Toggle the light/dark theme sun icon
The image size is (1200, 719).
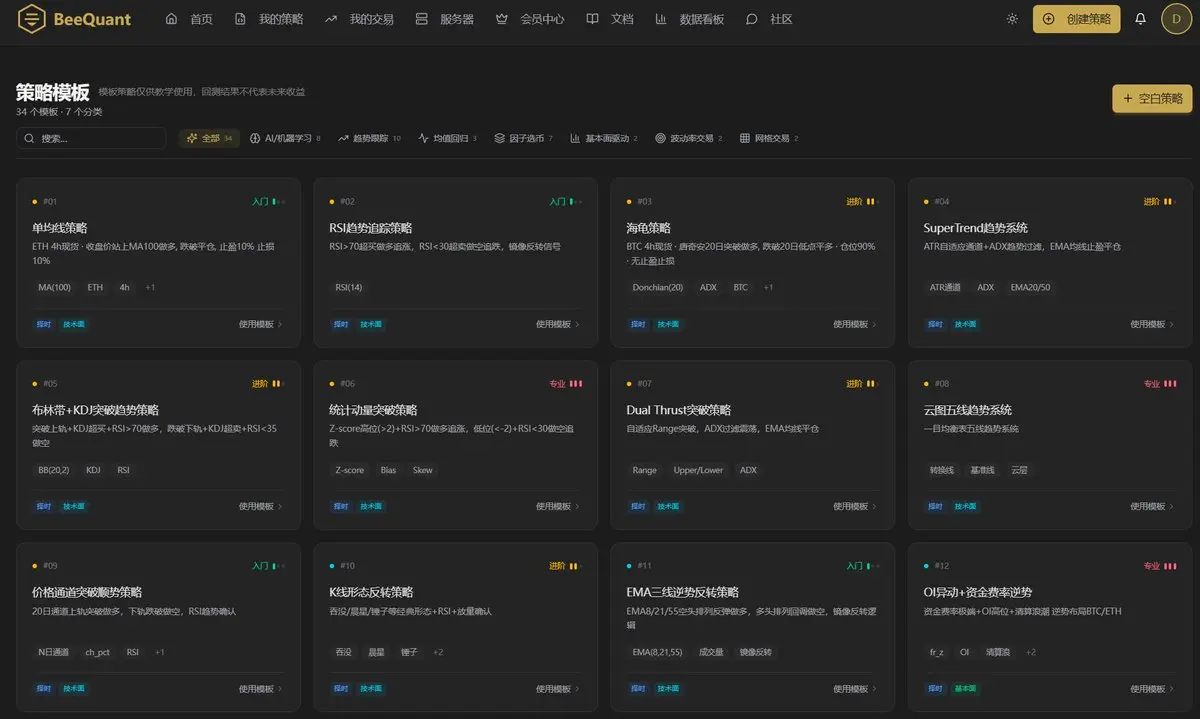pos(1012,19)
